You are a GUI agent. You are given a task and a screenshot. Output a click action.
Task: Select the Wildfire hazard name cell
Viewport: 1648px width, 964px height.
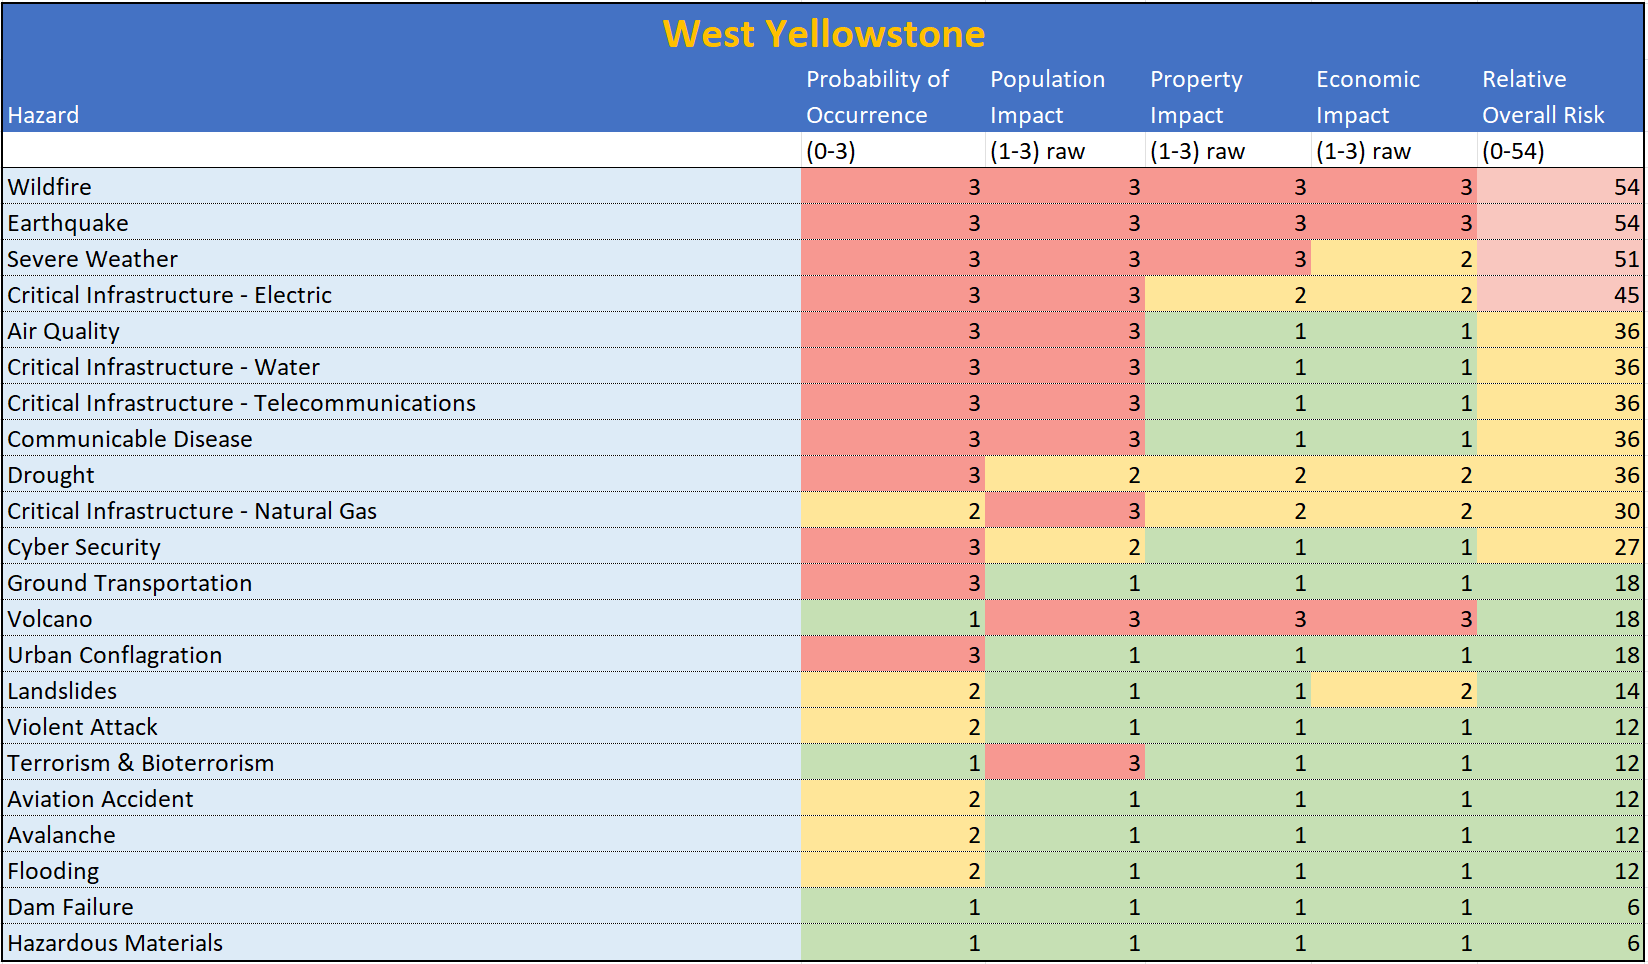click(x=50, y=187)
